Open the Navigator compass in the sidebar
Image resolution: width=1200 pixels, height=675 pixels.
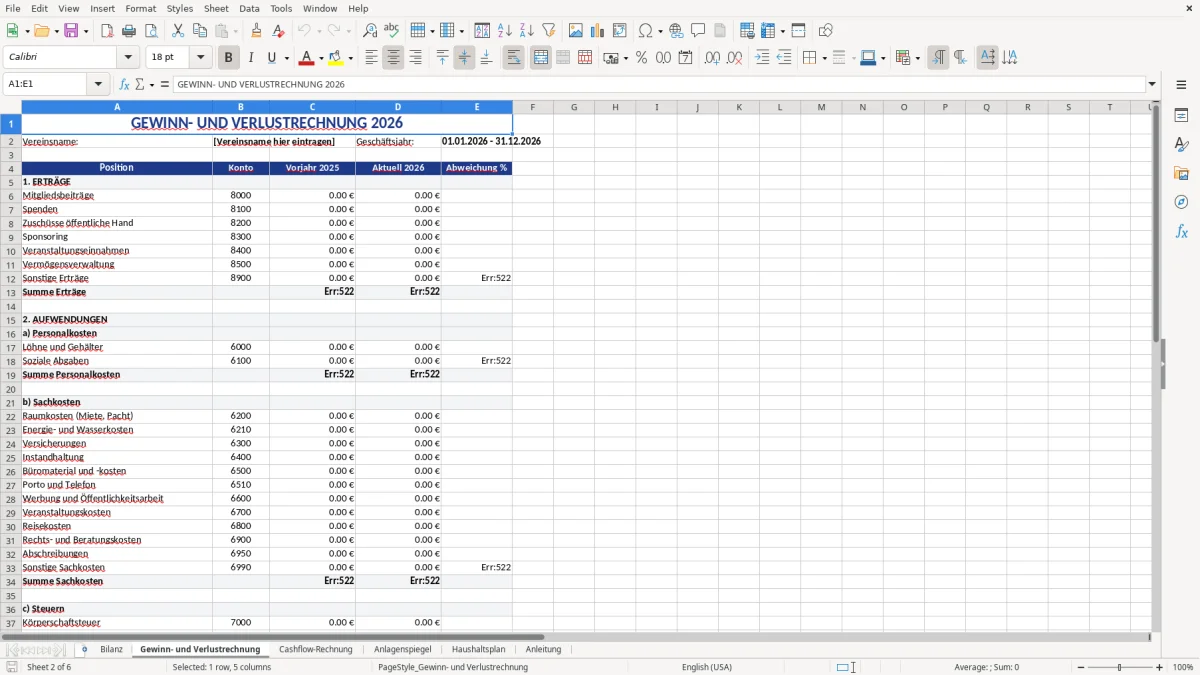coord(1181,202)
